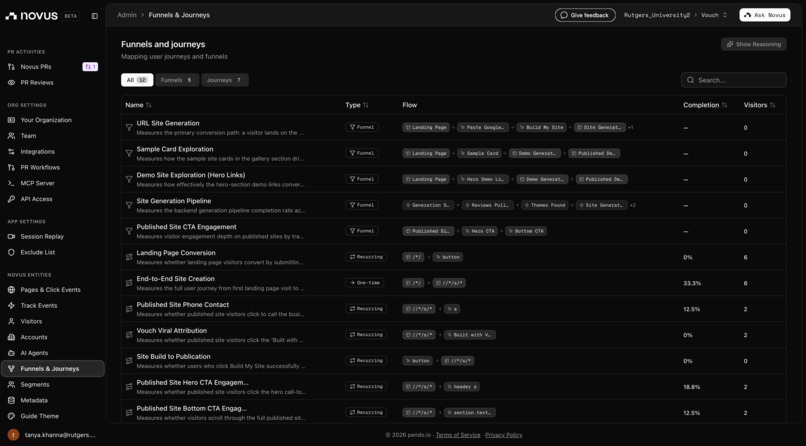Open Novus PRs from the sidebar
The height and width of the screenshot is (446, 806).
[36, 67]
